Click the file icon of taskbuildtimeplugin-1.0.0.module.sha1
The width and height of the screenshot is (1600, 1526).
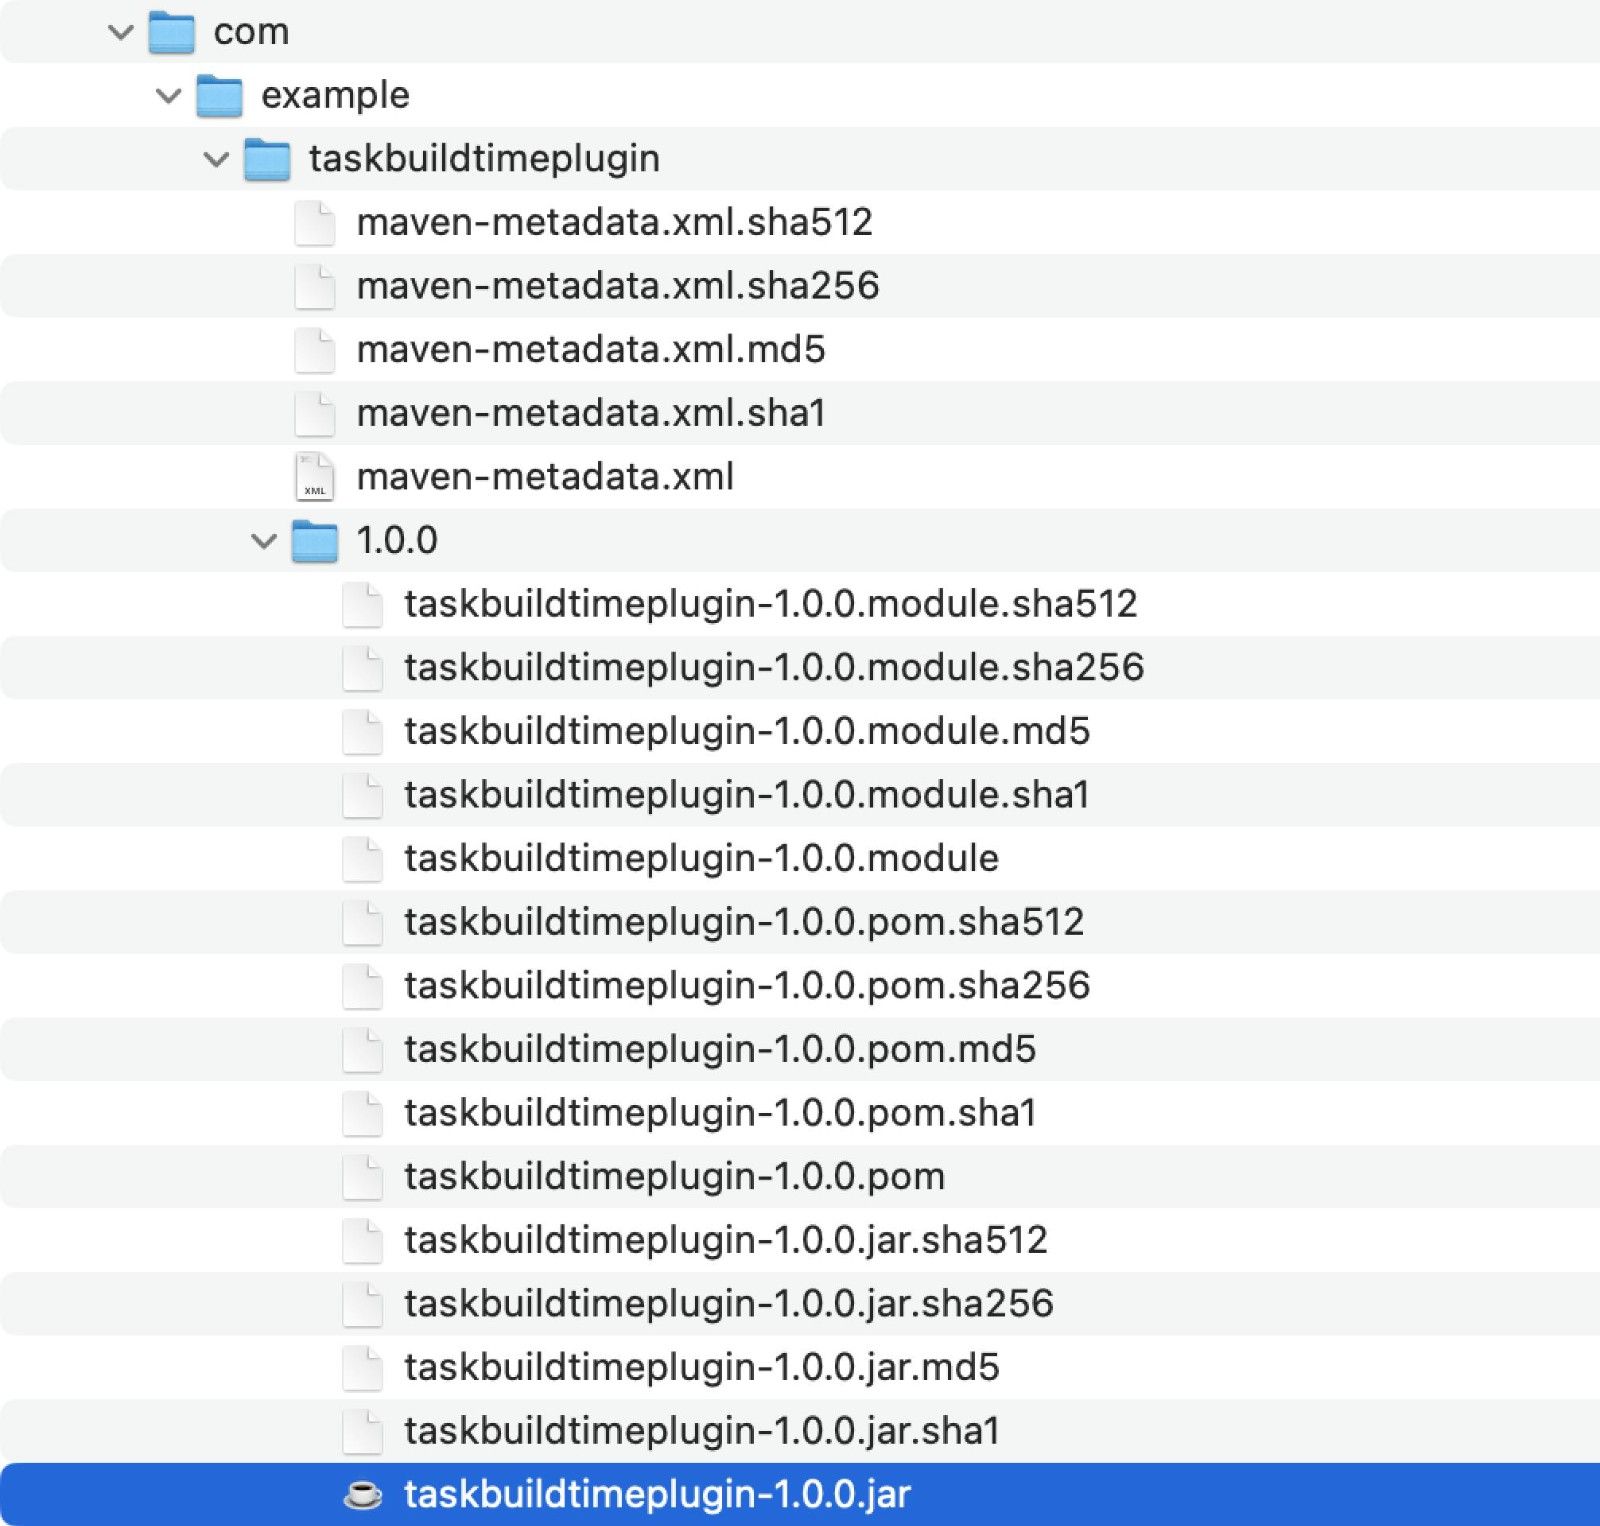[362, 795]
